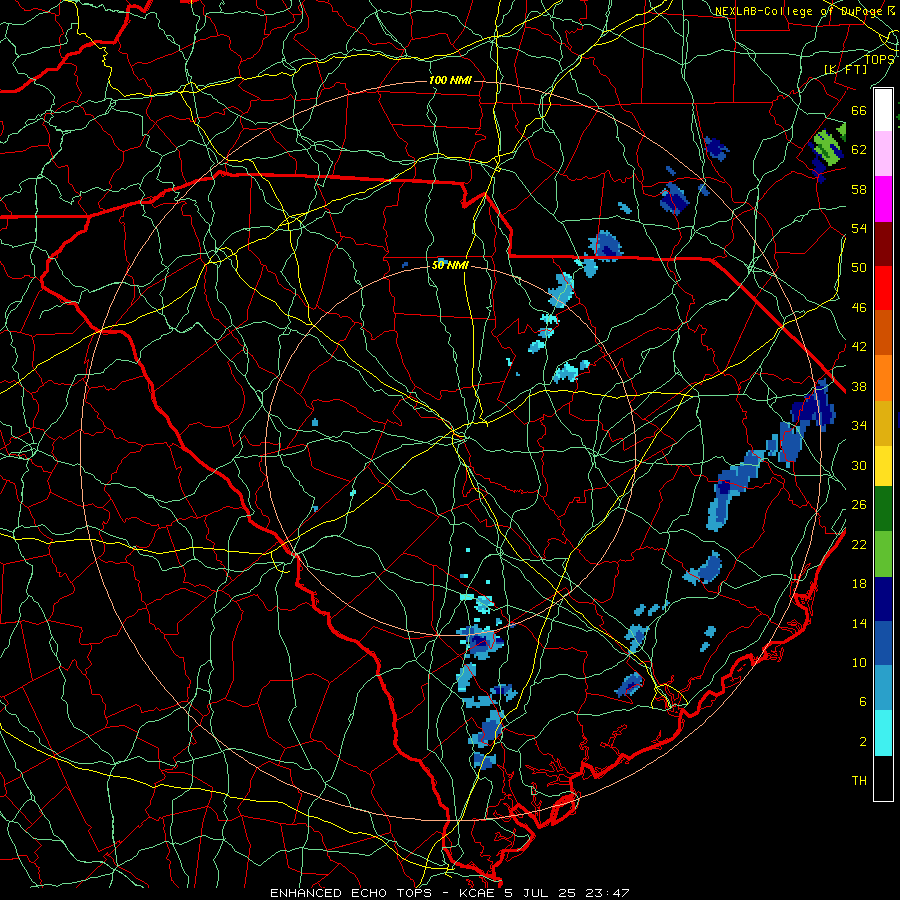The width and height of the screenshot is (900, 900).
Task: Pick the bright yellow legend swatch
Action: [883, 465]
